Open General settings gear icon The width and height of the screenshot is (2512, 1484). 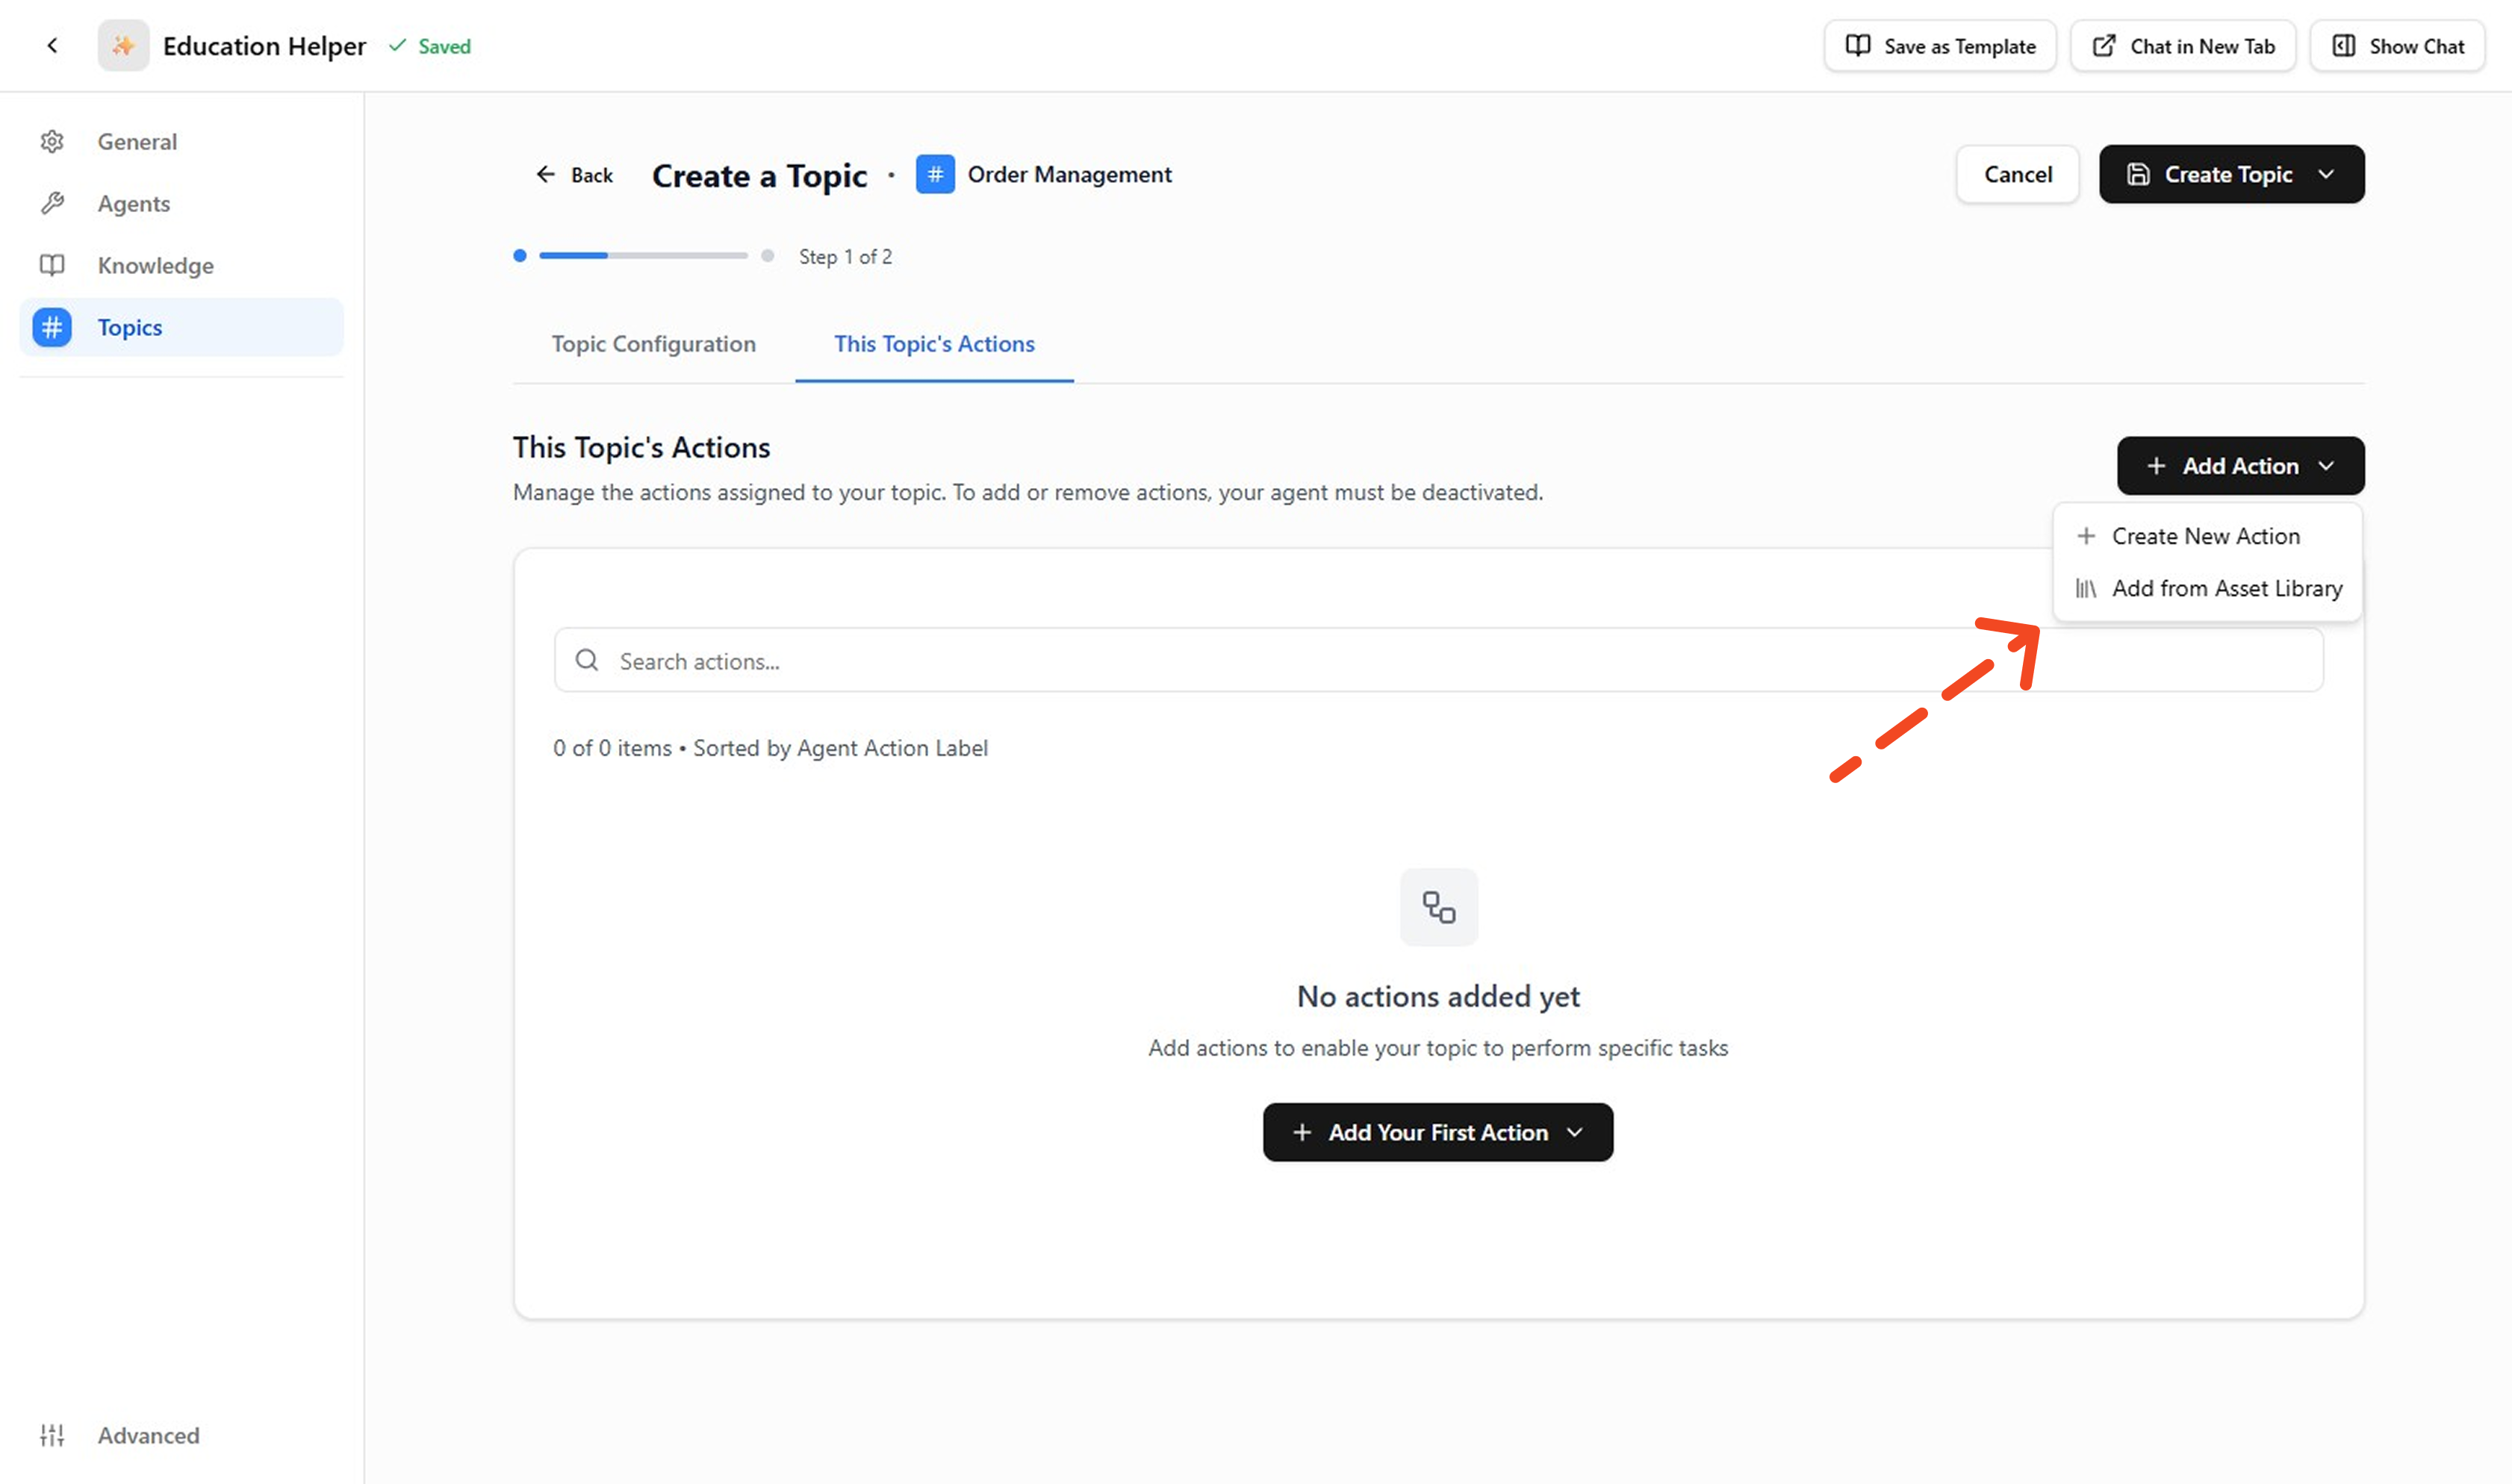(52, 142)
